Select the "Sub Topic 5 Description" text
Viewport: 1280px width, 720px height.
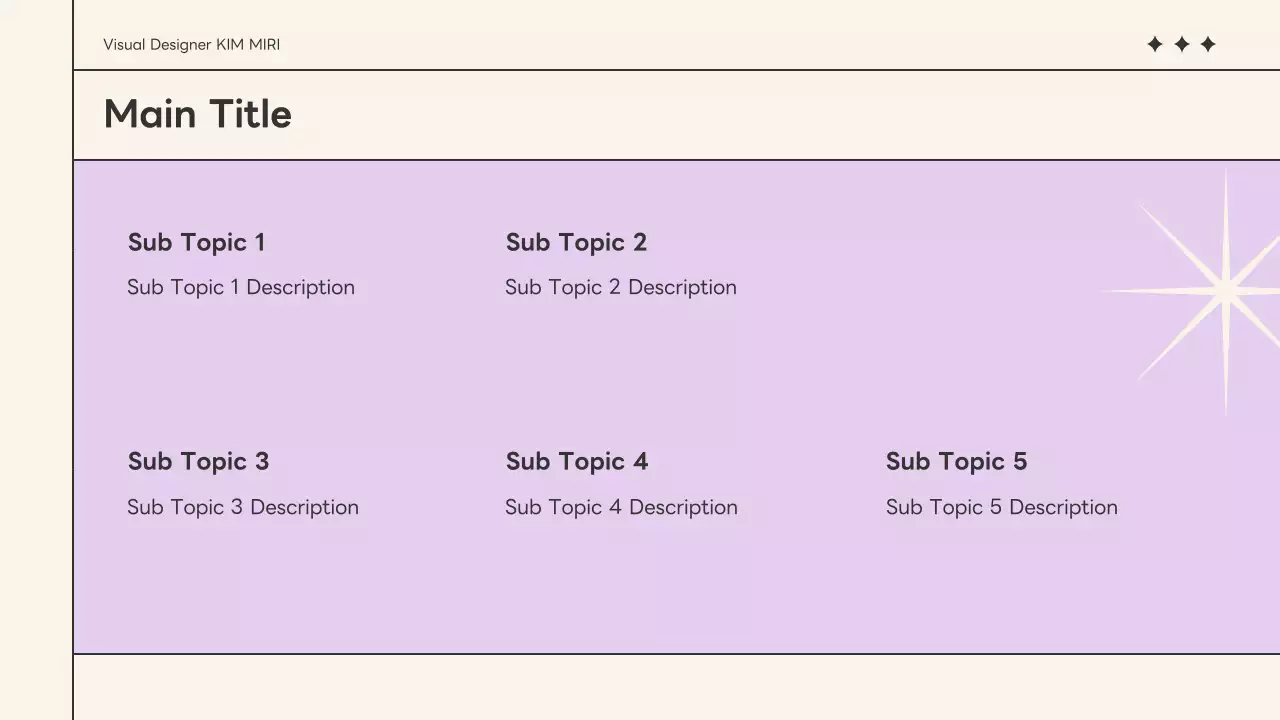coord(1001,507)
